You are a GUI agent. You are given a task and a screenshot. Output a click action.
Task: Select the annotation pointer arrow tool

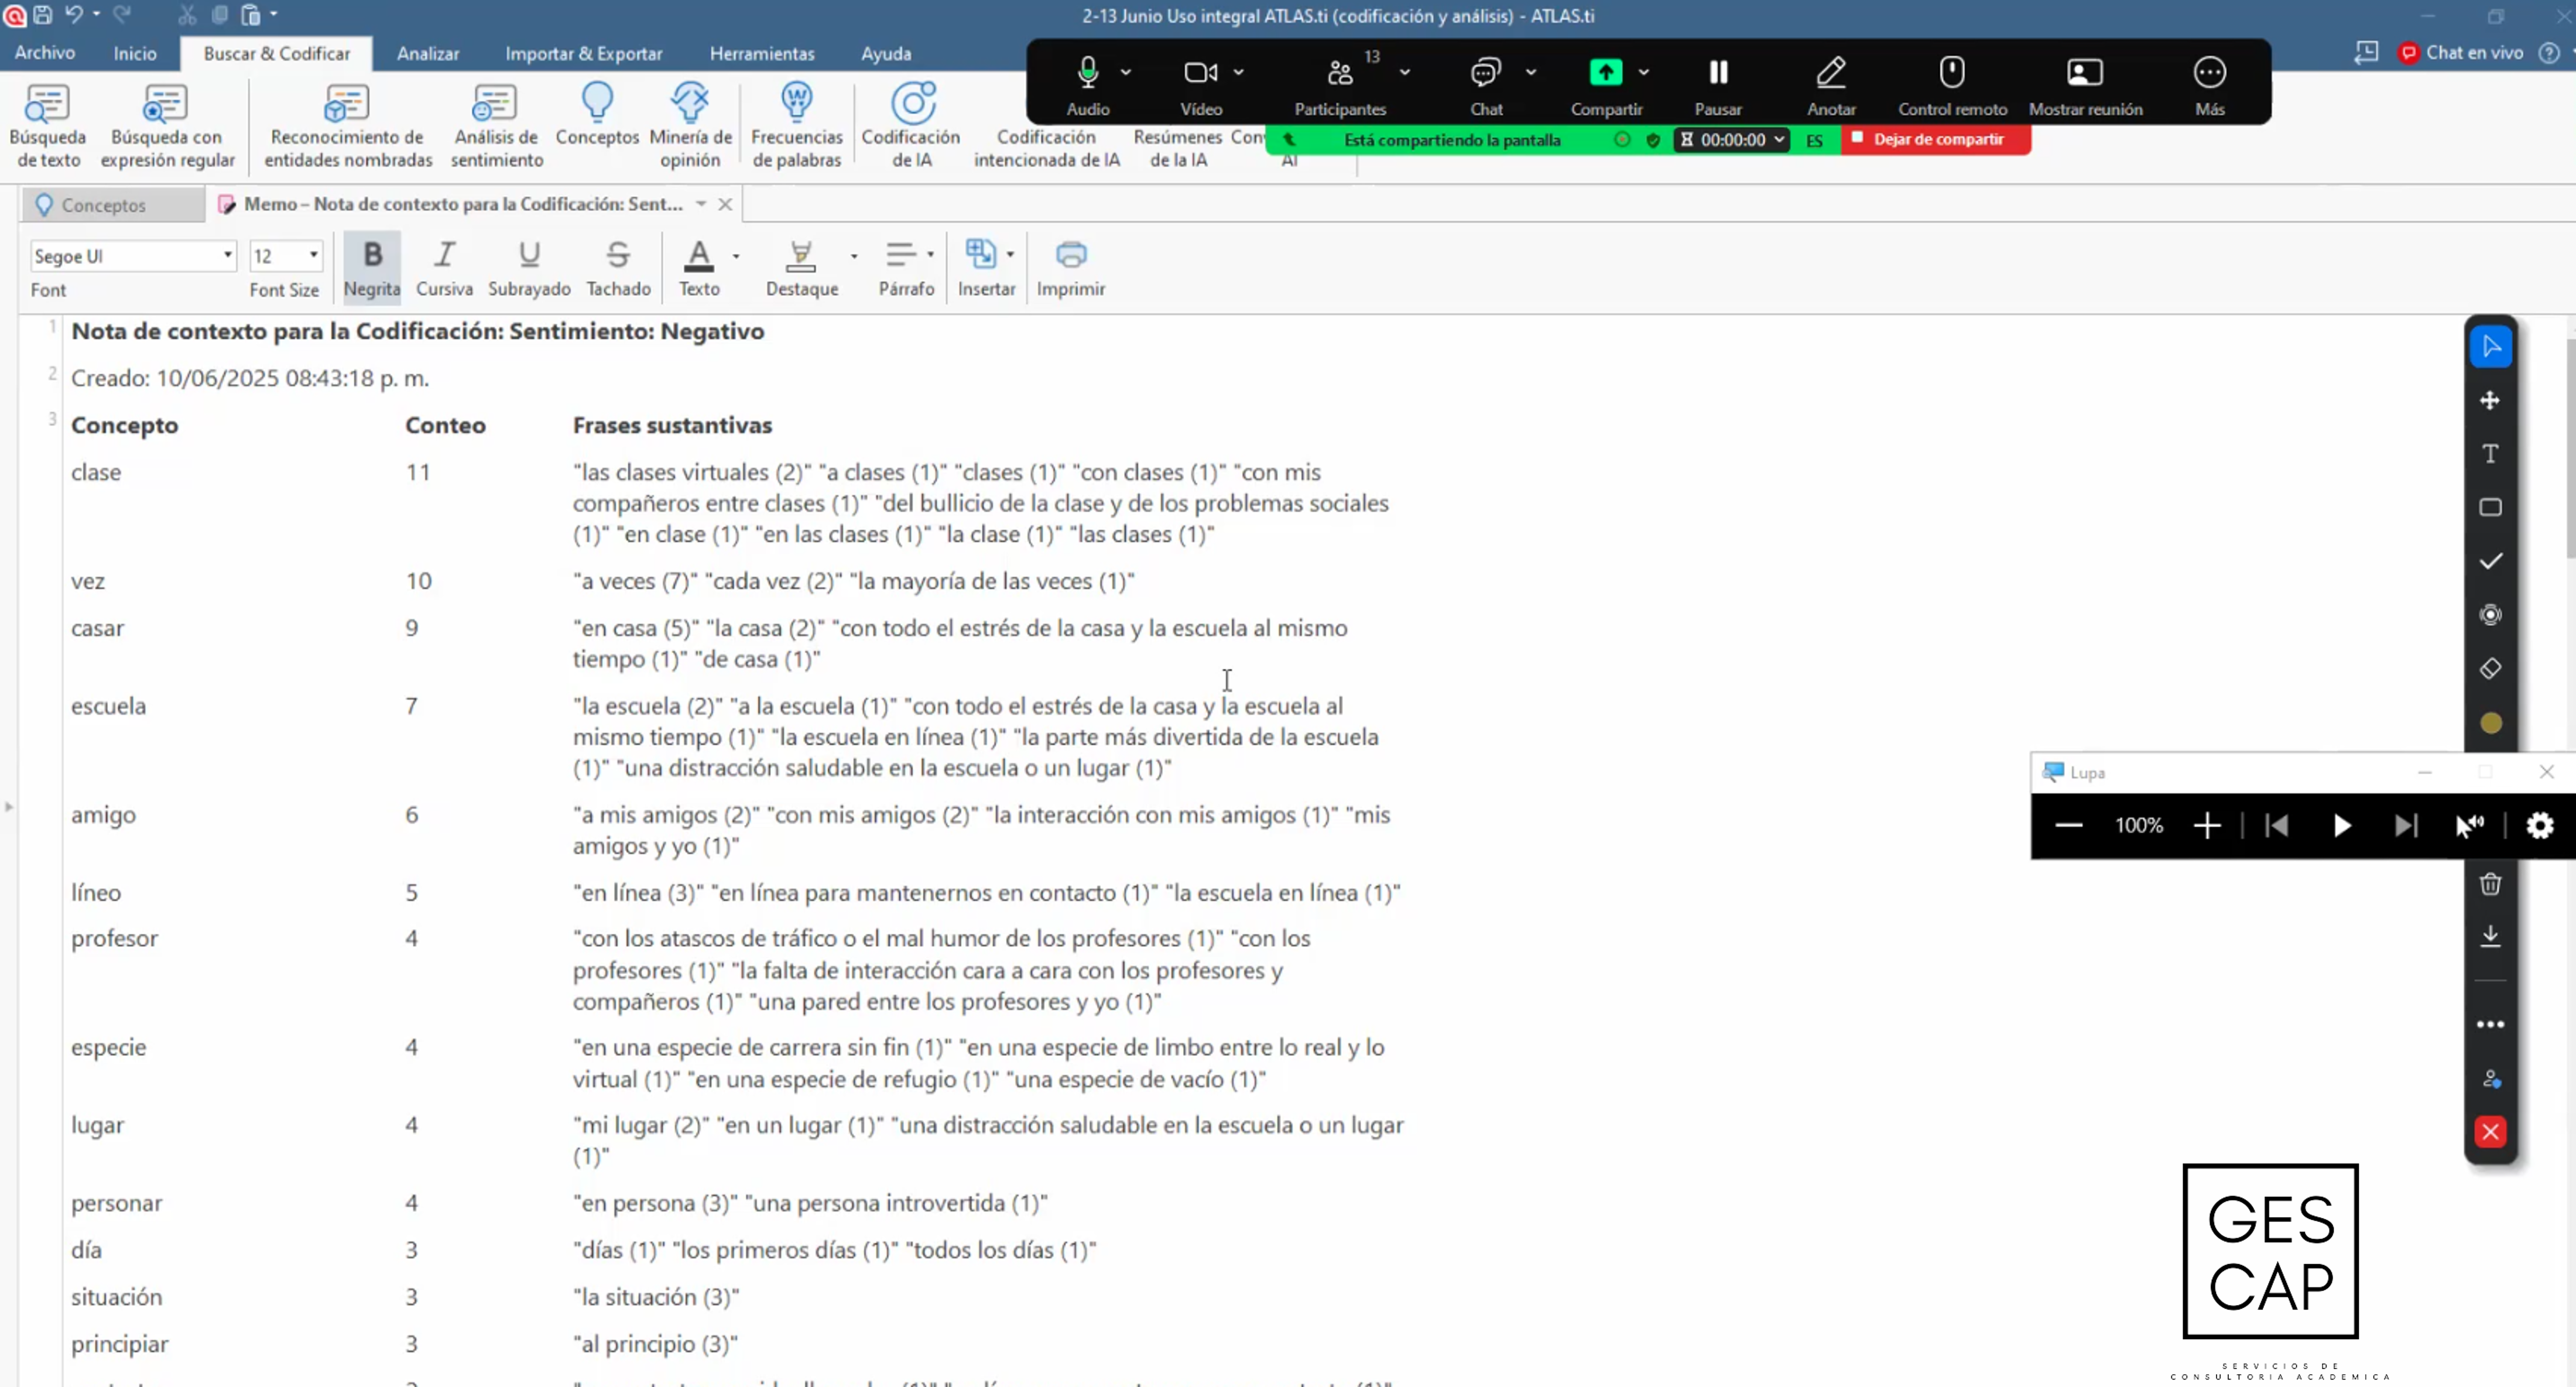click(2490, 347)
